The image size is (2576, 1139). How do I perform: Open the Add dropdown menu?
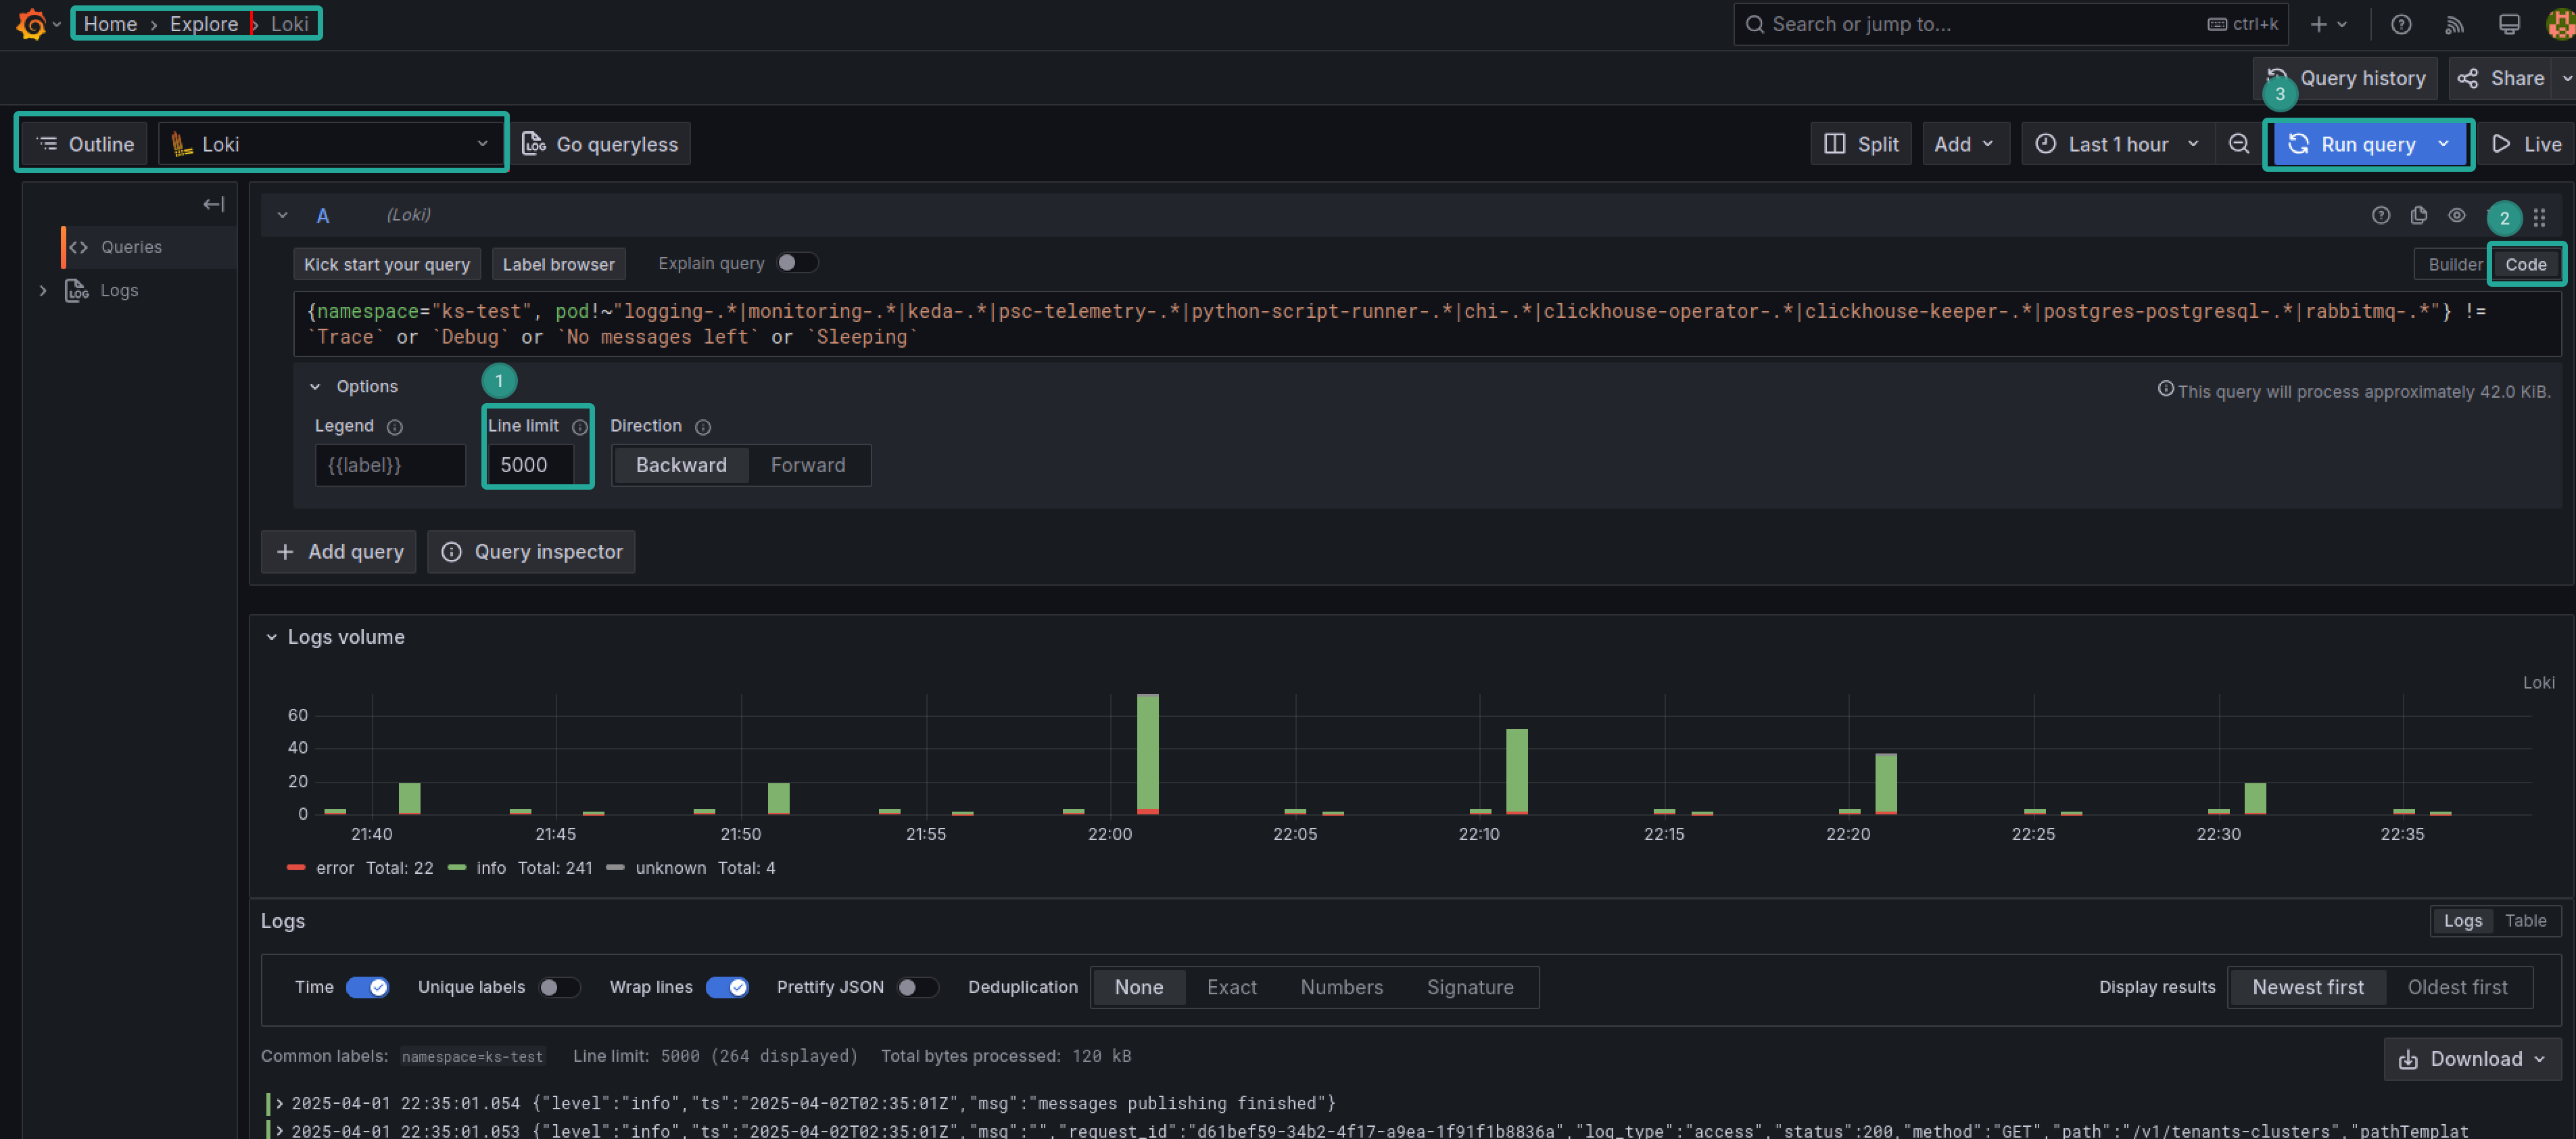(x=1965, y=144)
